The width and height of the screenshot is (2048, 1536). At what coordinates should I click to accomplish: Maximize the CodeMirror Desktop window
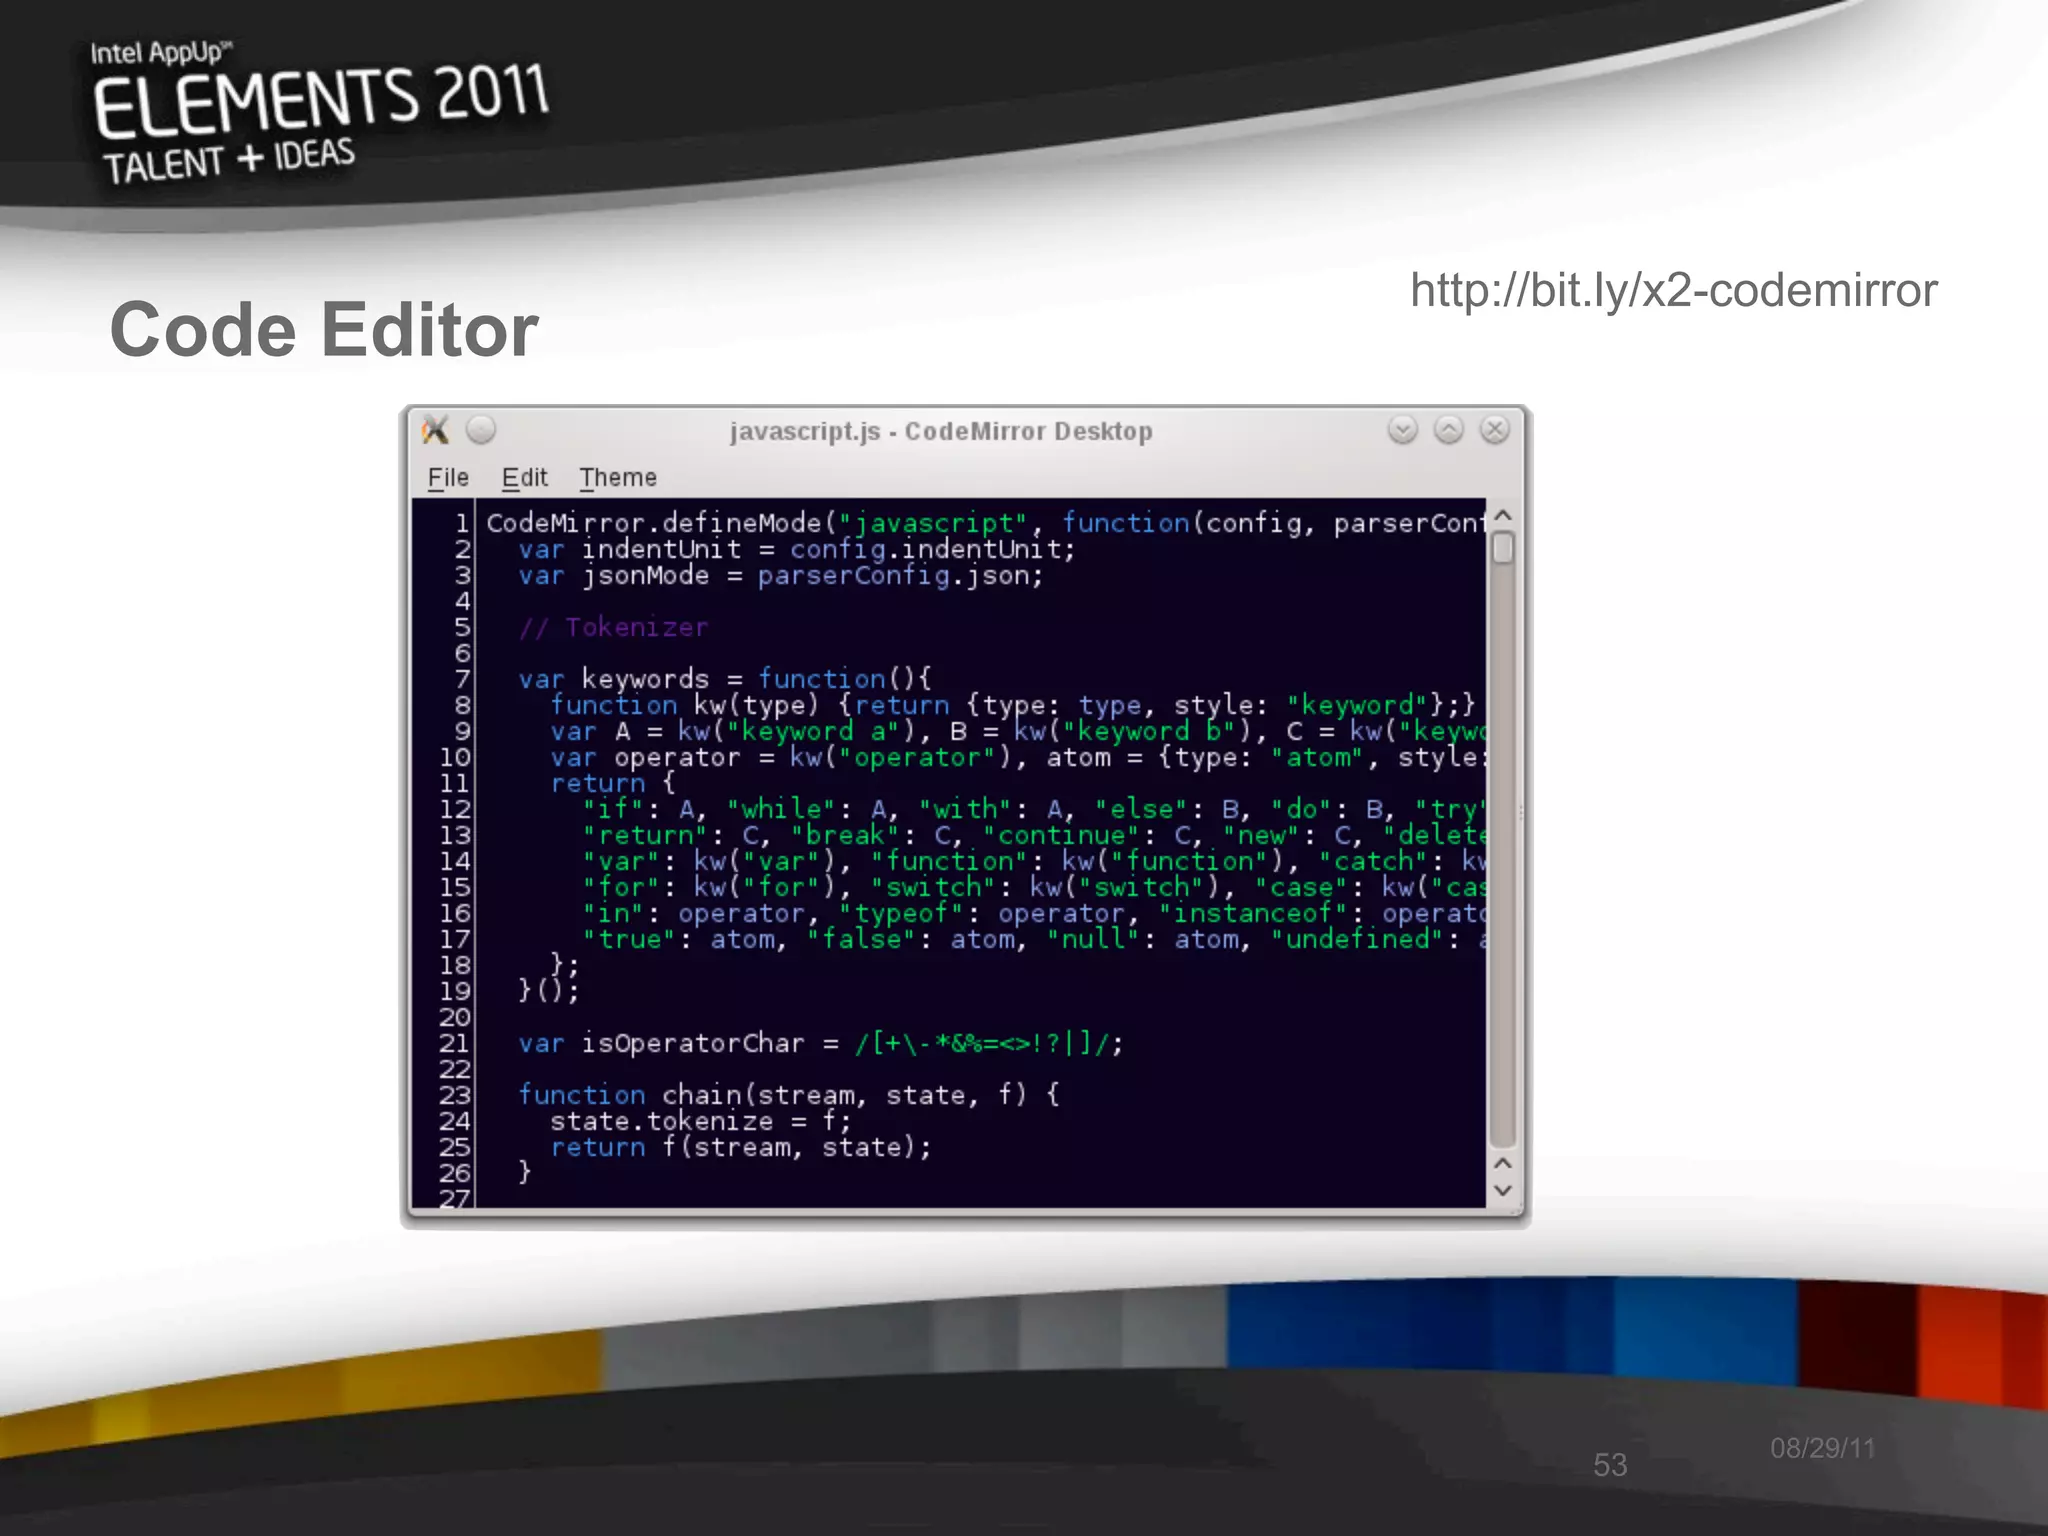tap(1448, 430)
